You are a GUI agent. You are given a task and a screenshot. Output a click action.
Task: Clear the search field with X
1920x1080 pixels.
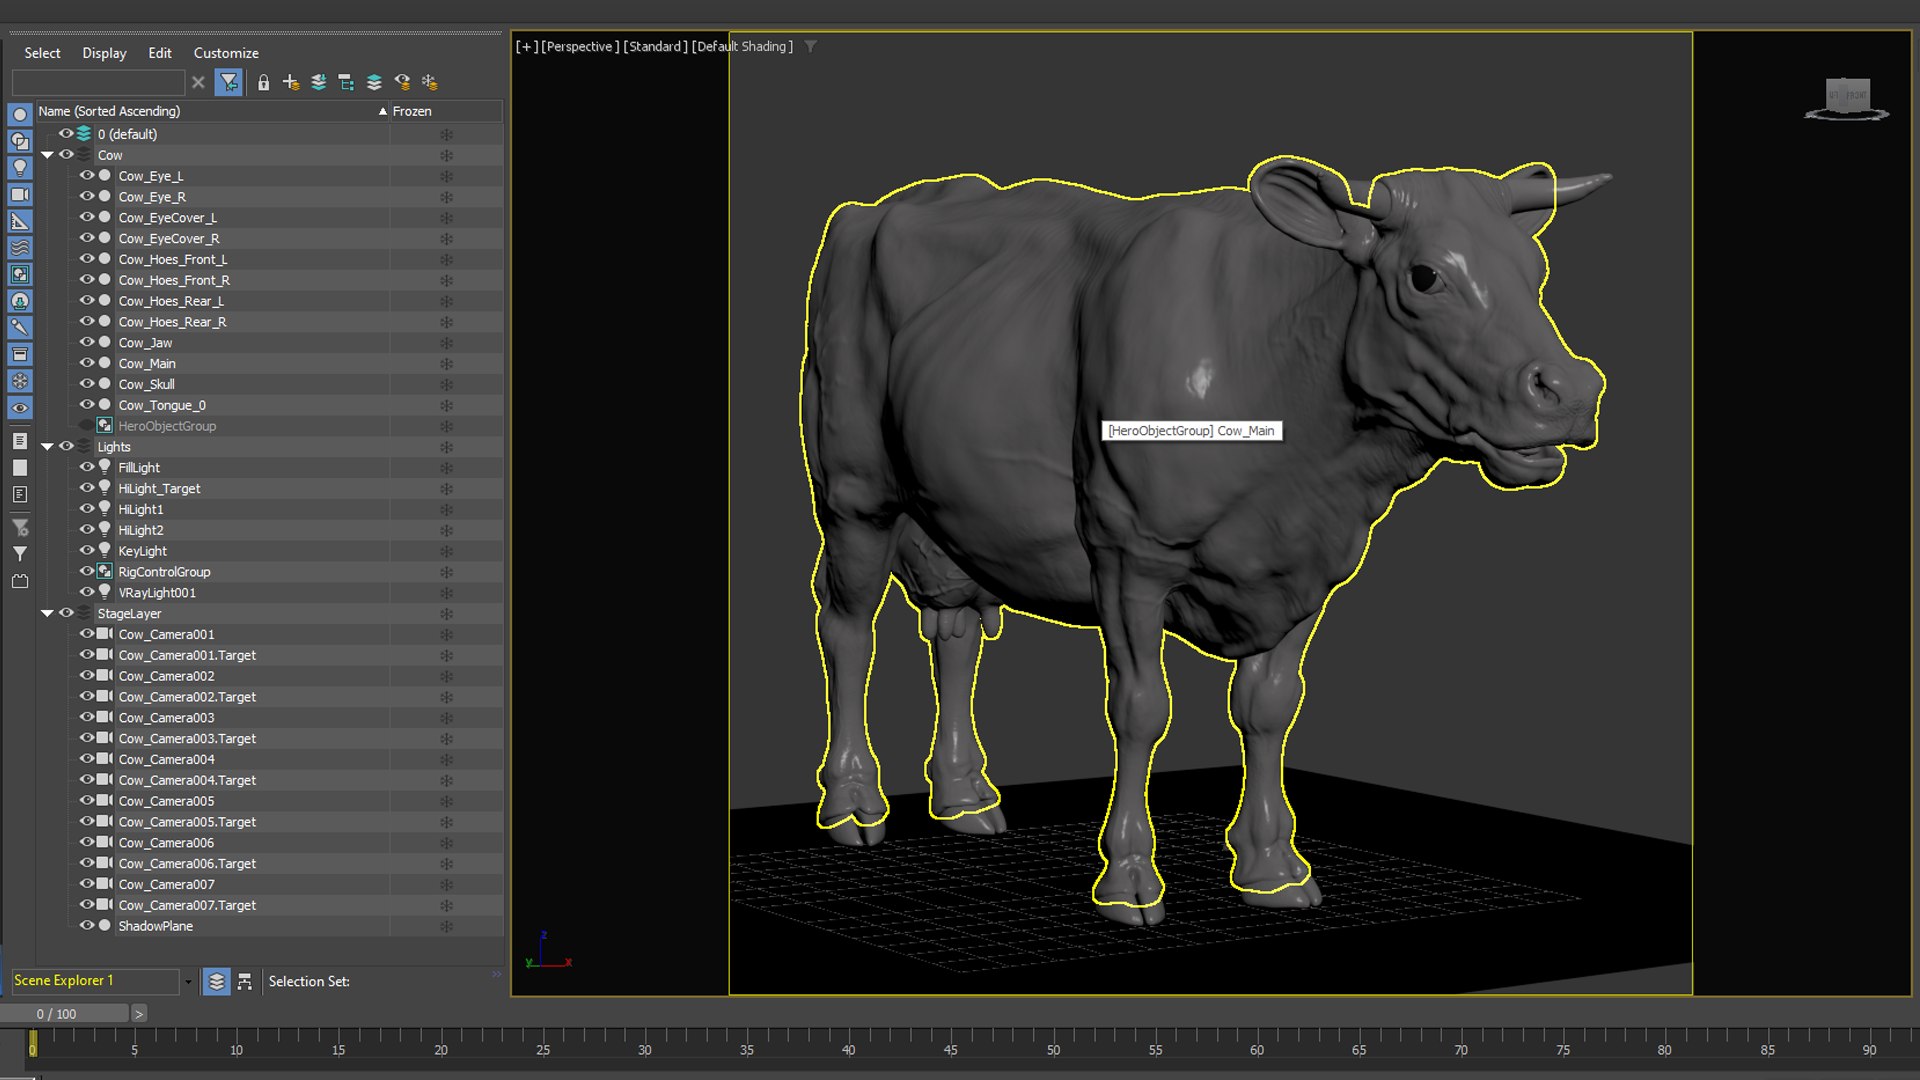click(x=198, y=82)
